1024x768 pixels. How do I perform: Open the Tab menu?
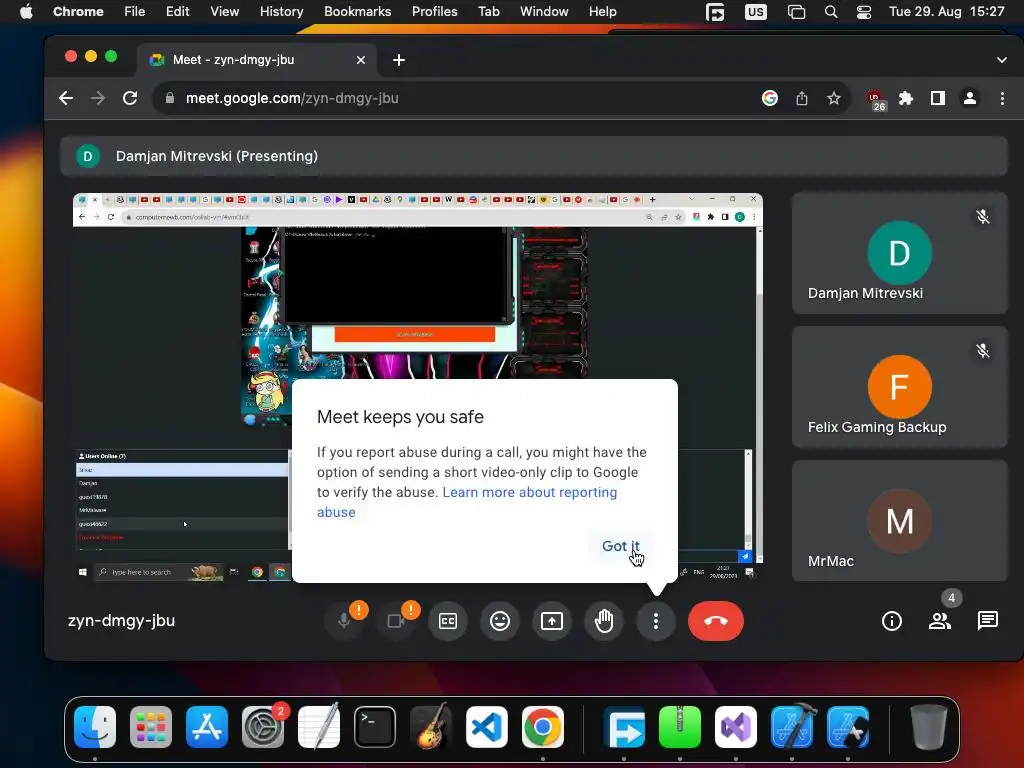tap(488, 12)
